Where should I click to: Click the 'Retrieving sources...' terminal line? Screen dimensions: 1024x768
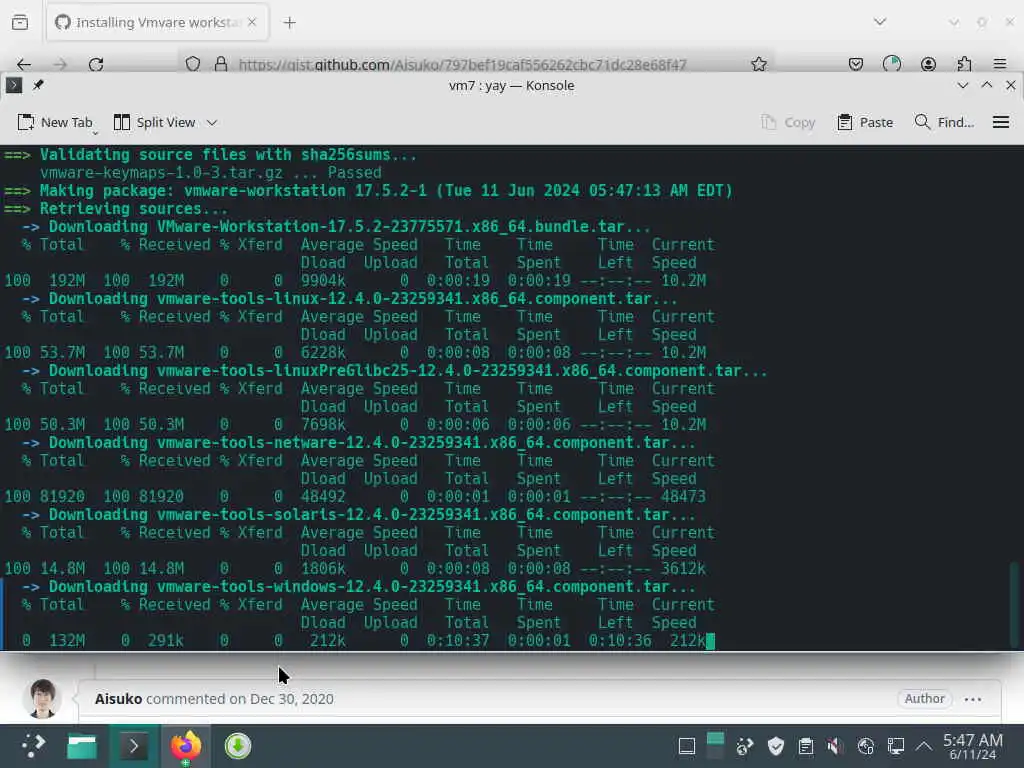133,209
